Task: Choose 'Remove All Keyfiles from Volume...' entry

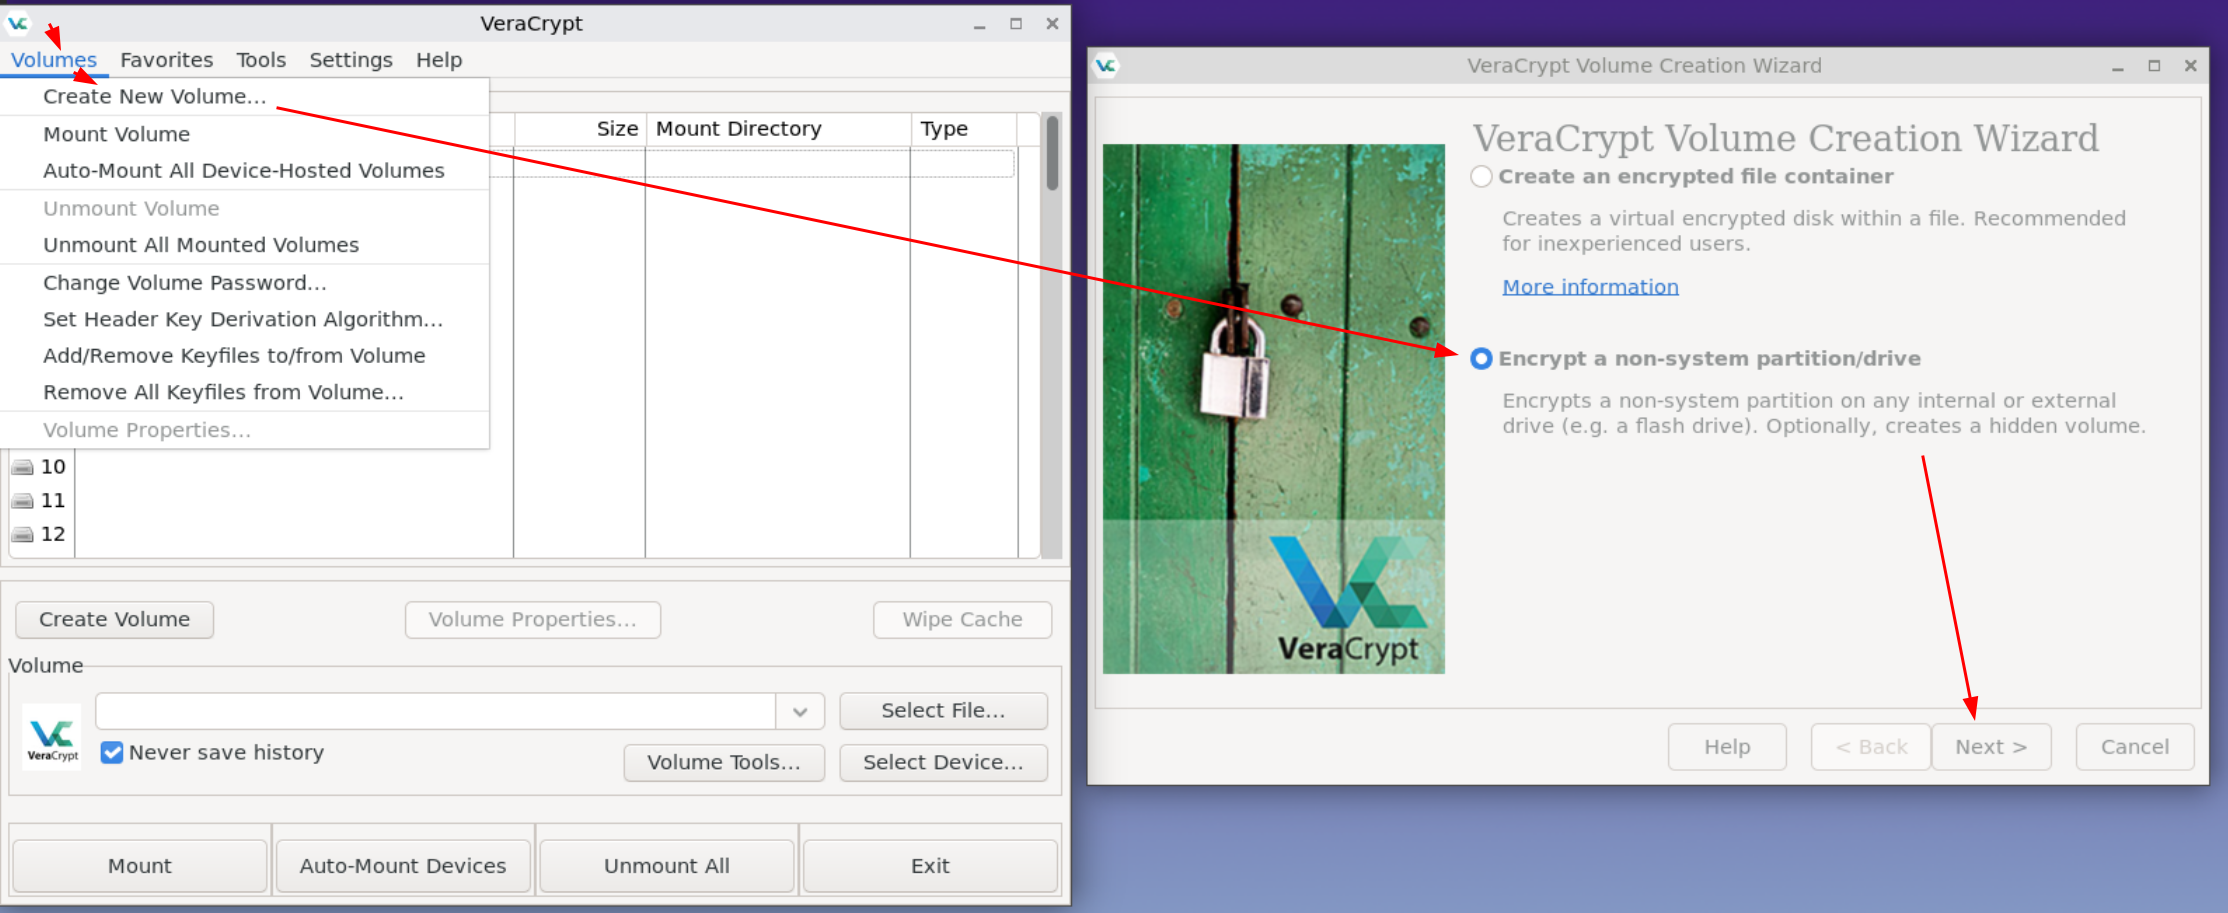Action: point(245,393)
